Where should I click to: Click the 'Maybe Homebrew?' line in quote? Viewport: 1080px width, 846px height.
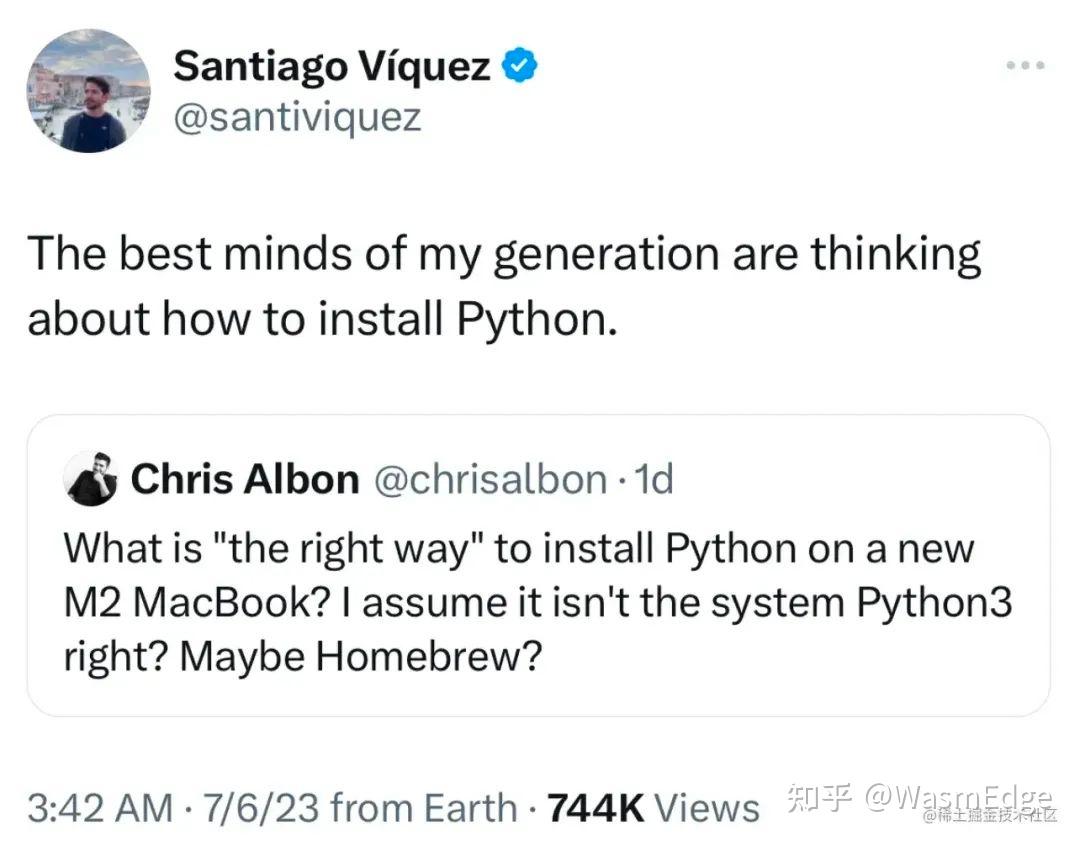coord(304,656)
